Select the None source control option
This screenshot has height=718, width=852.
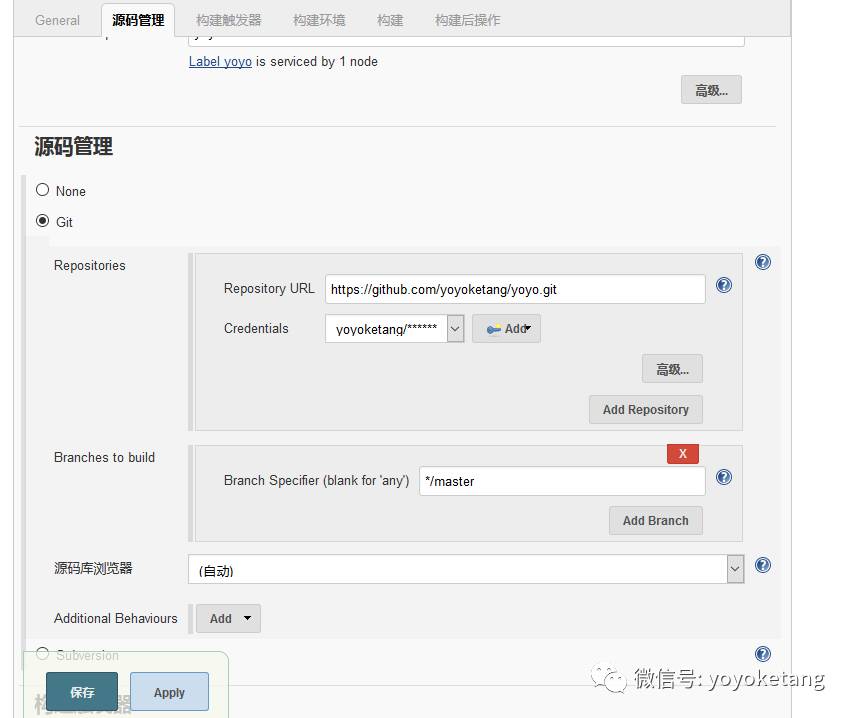pyautogui.click(x=42, y=190)
